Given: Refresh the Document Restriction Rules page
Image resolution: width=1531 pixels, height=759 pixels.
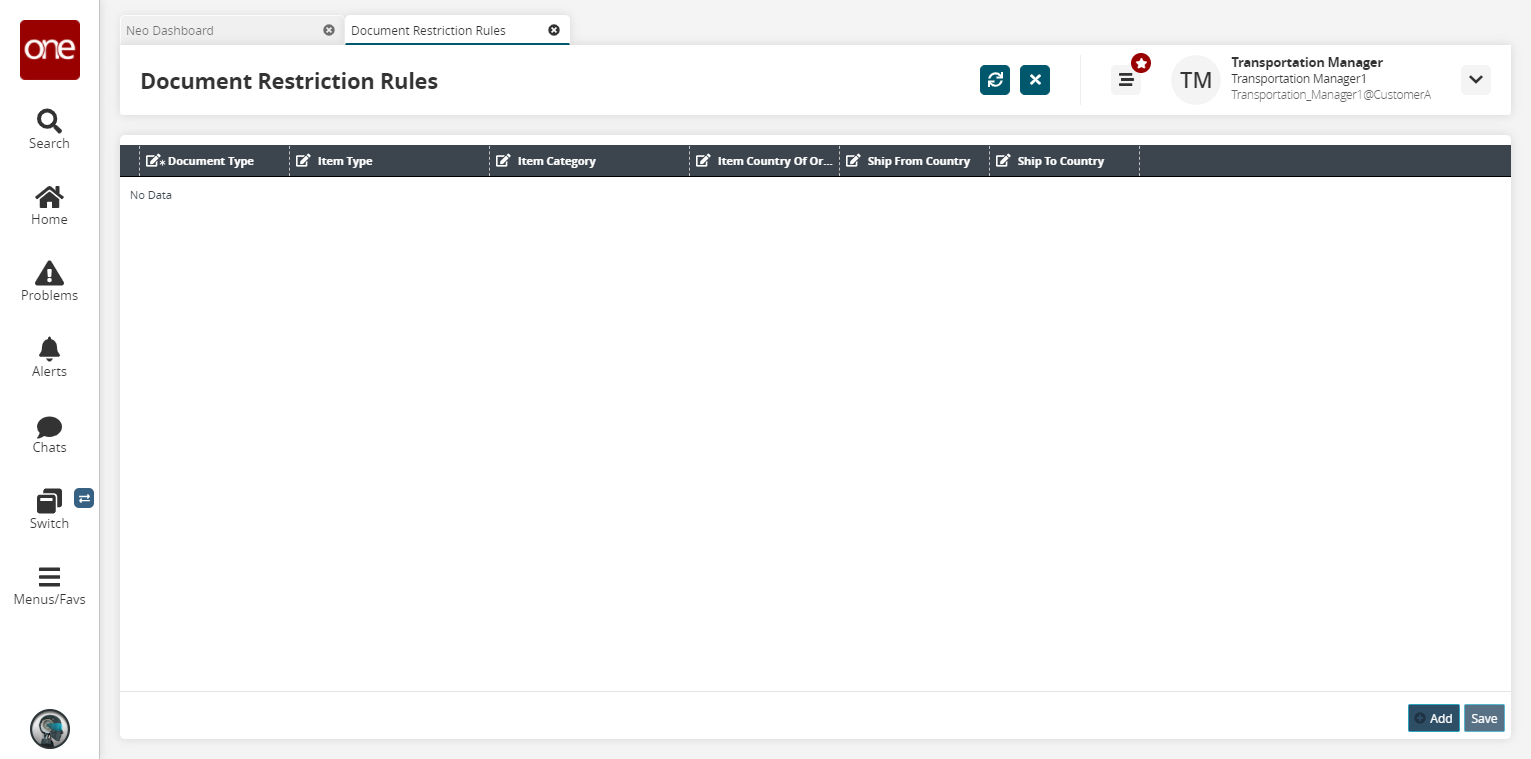Looking at the screenshot, I should click(x=995, y=80).
